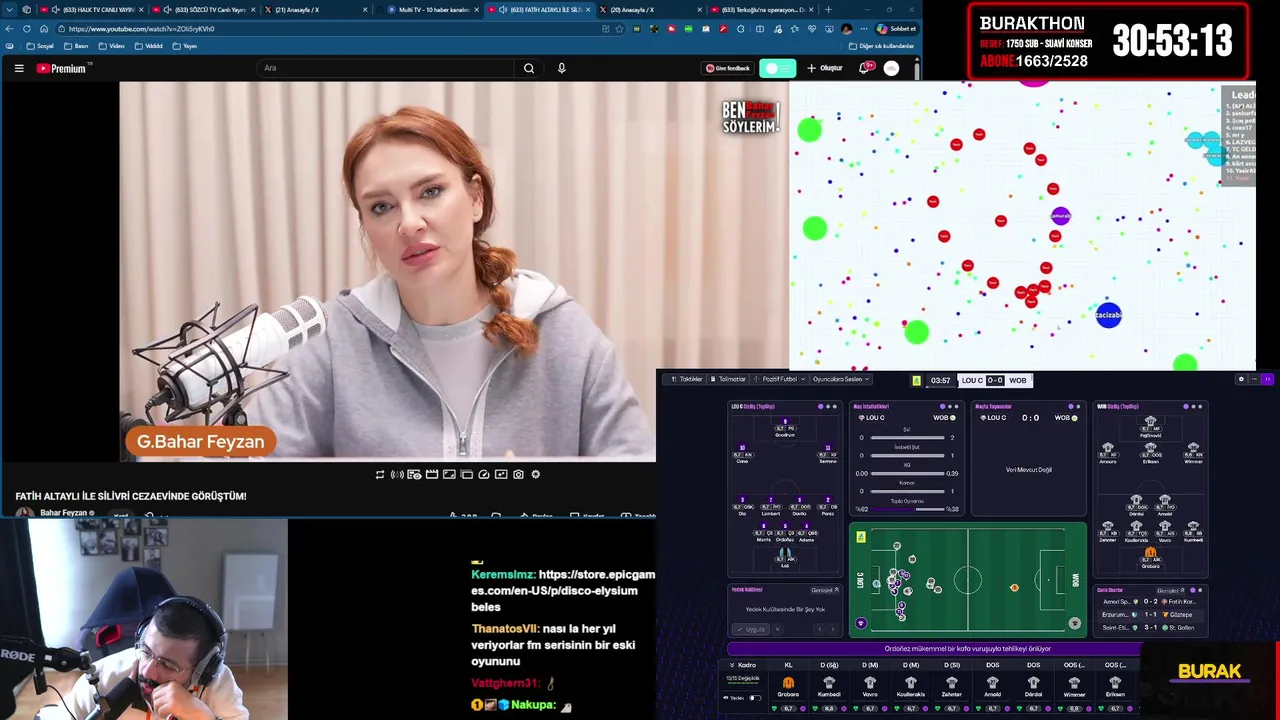1280x720 pixels.
Task: Collapse the Kadro squad bar chevron
Action: [x=732, y=665]
